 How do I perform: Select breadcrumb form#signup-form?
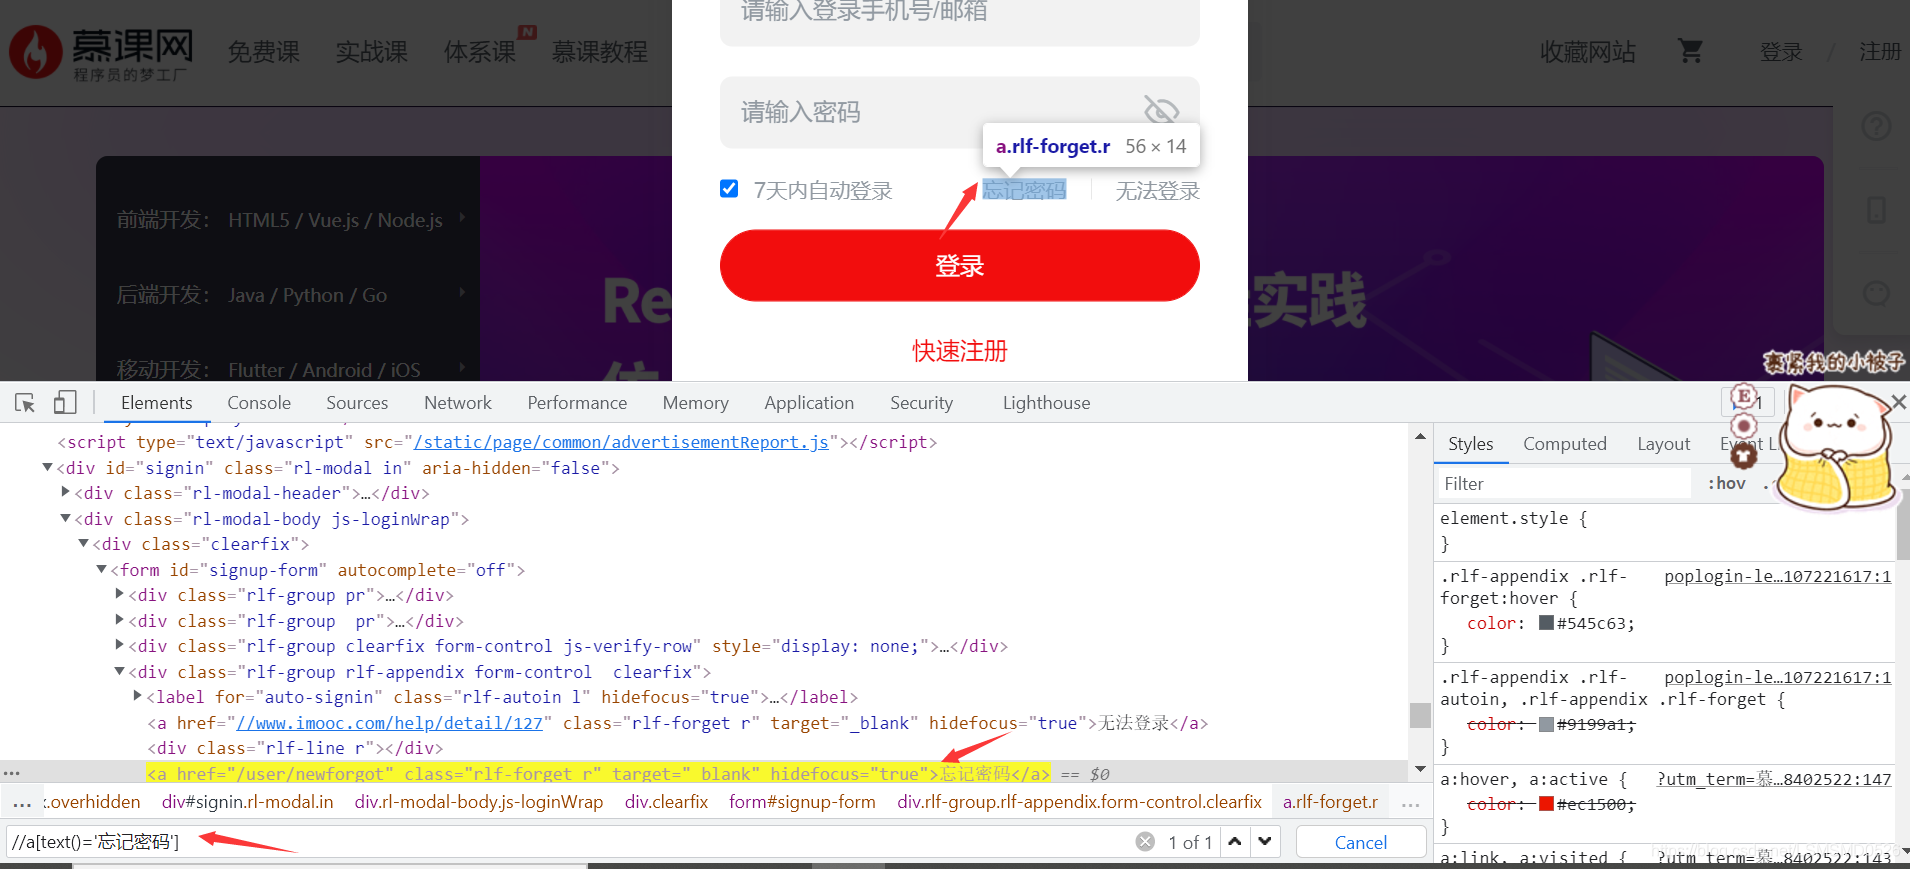click(802, 802)
